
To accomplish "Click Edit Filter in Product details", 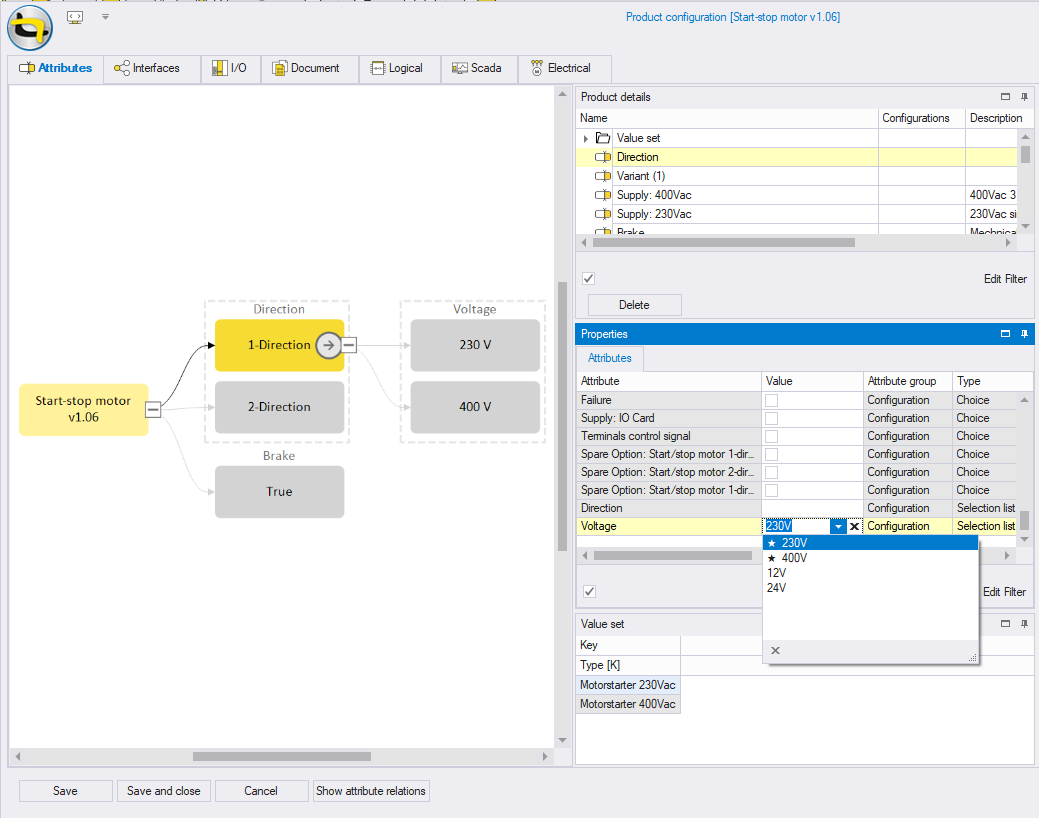I will click(x=1005, y=279).
